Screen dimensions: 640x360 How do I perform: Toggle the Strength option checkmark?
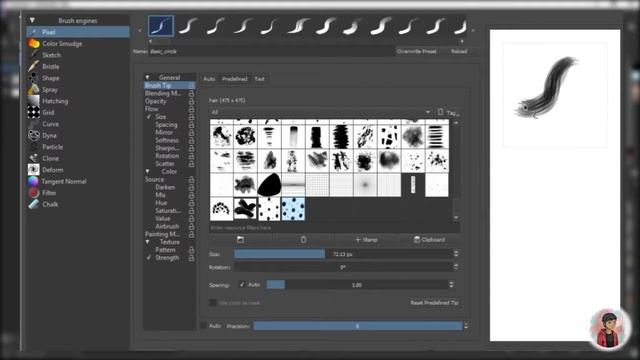(149, 258)
